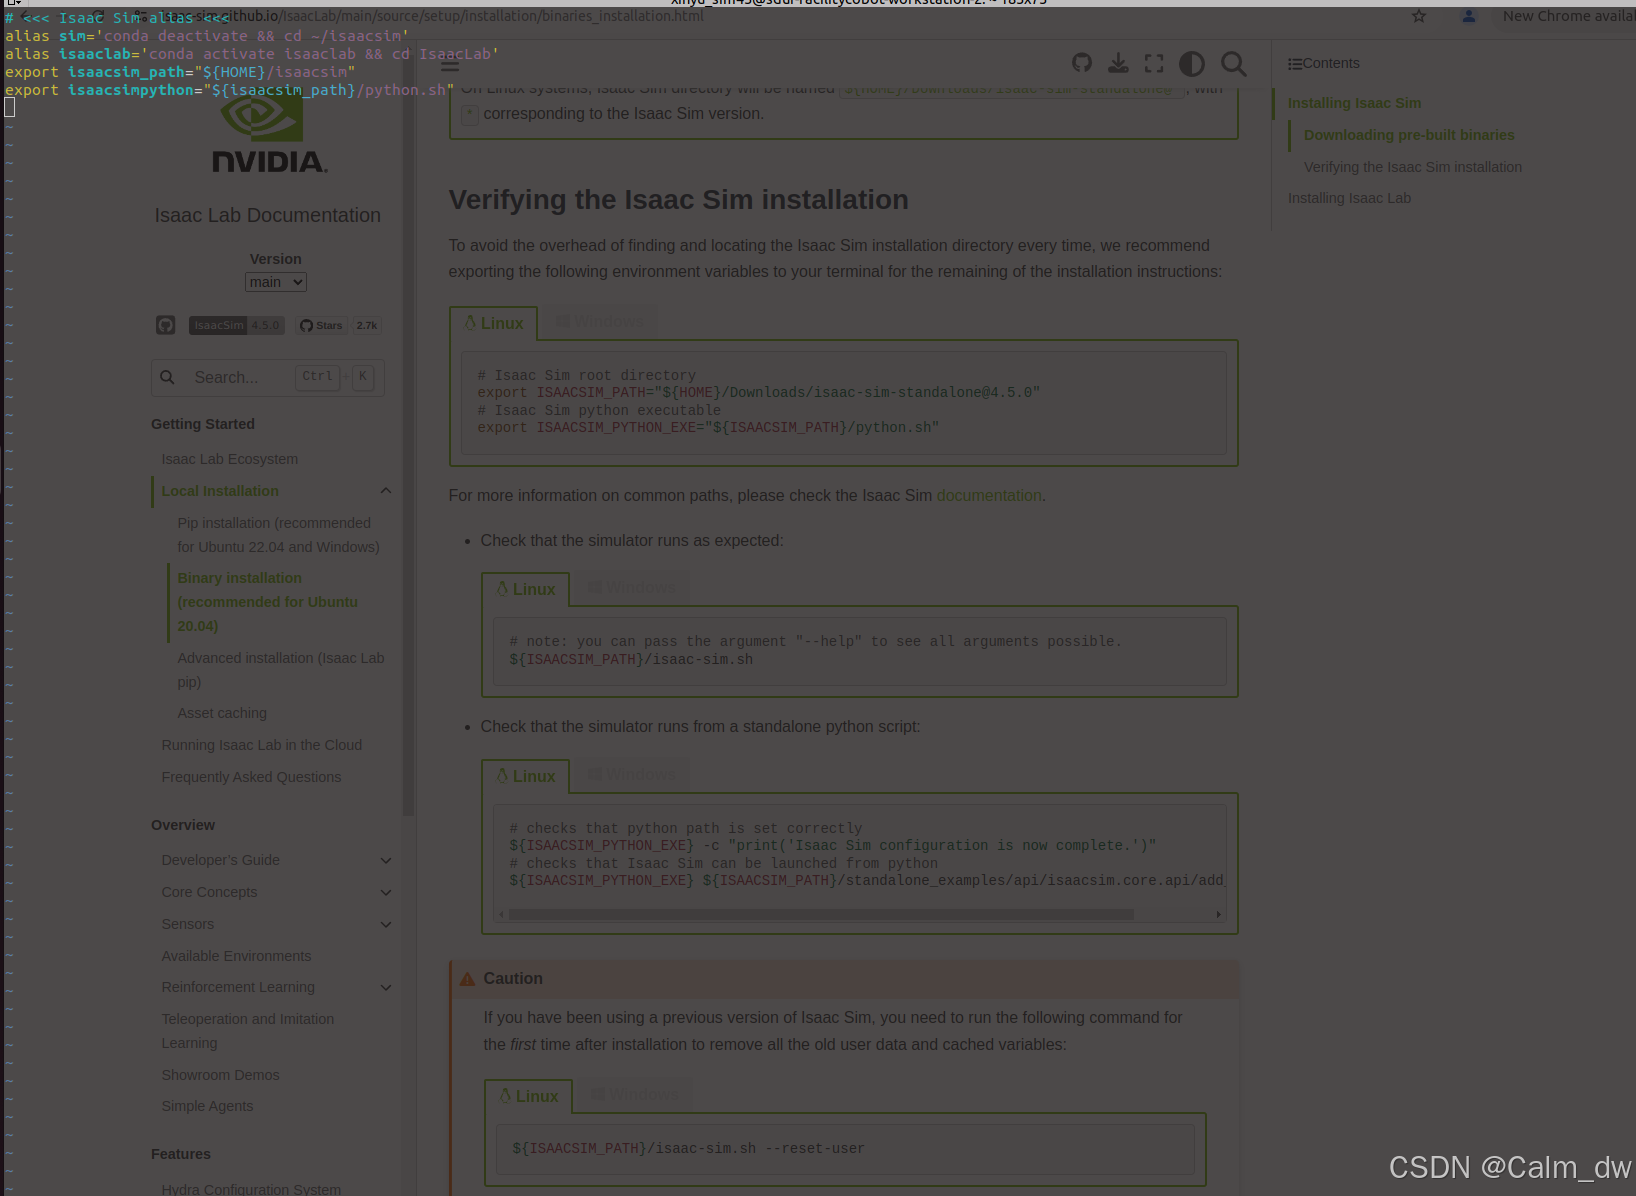Toggle the sidebar hamburger menu

click(x=450, y=66)
